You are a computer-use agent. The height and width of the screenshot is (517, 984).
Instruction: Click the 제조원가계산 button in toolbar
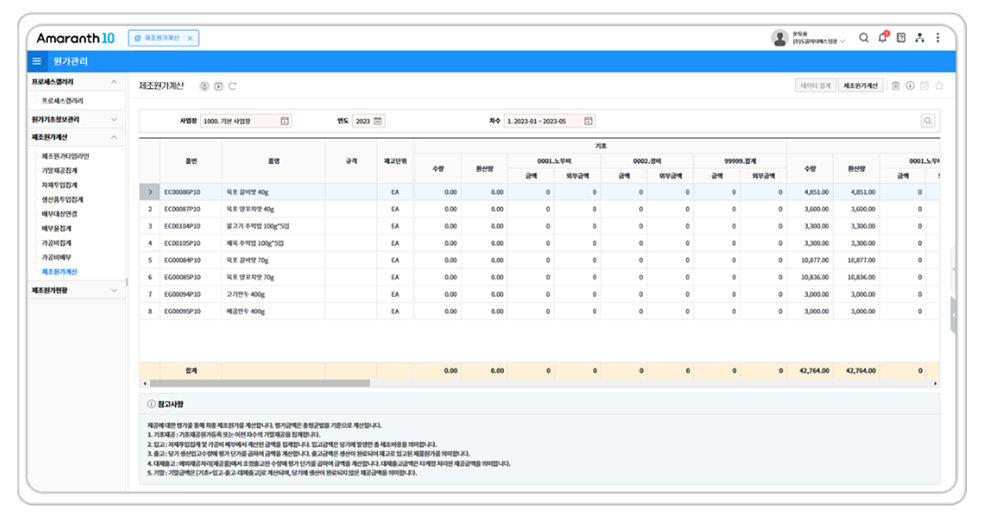click(860, 86)
